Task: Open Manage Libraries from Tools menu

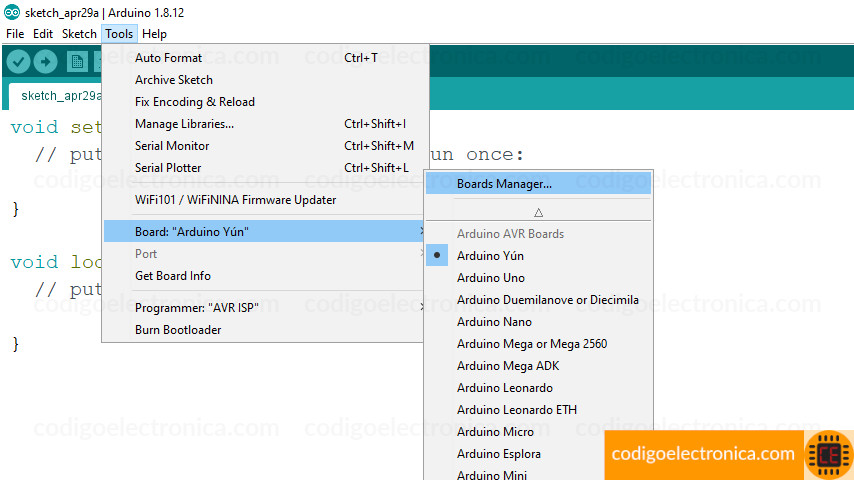Action: (x=263, y=124)
